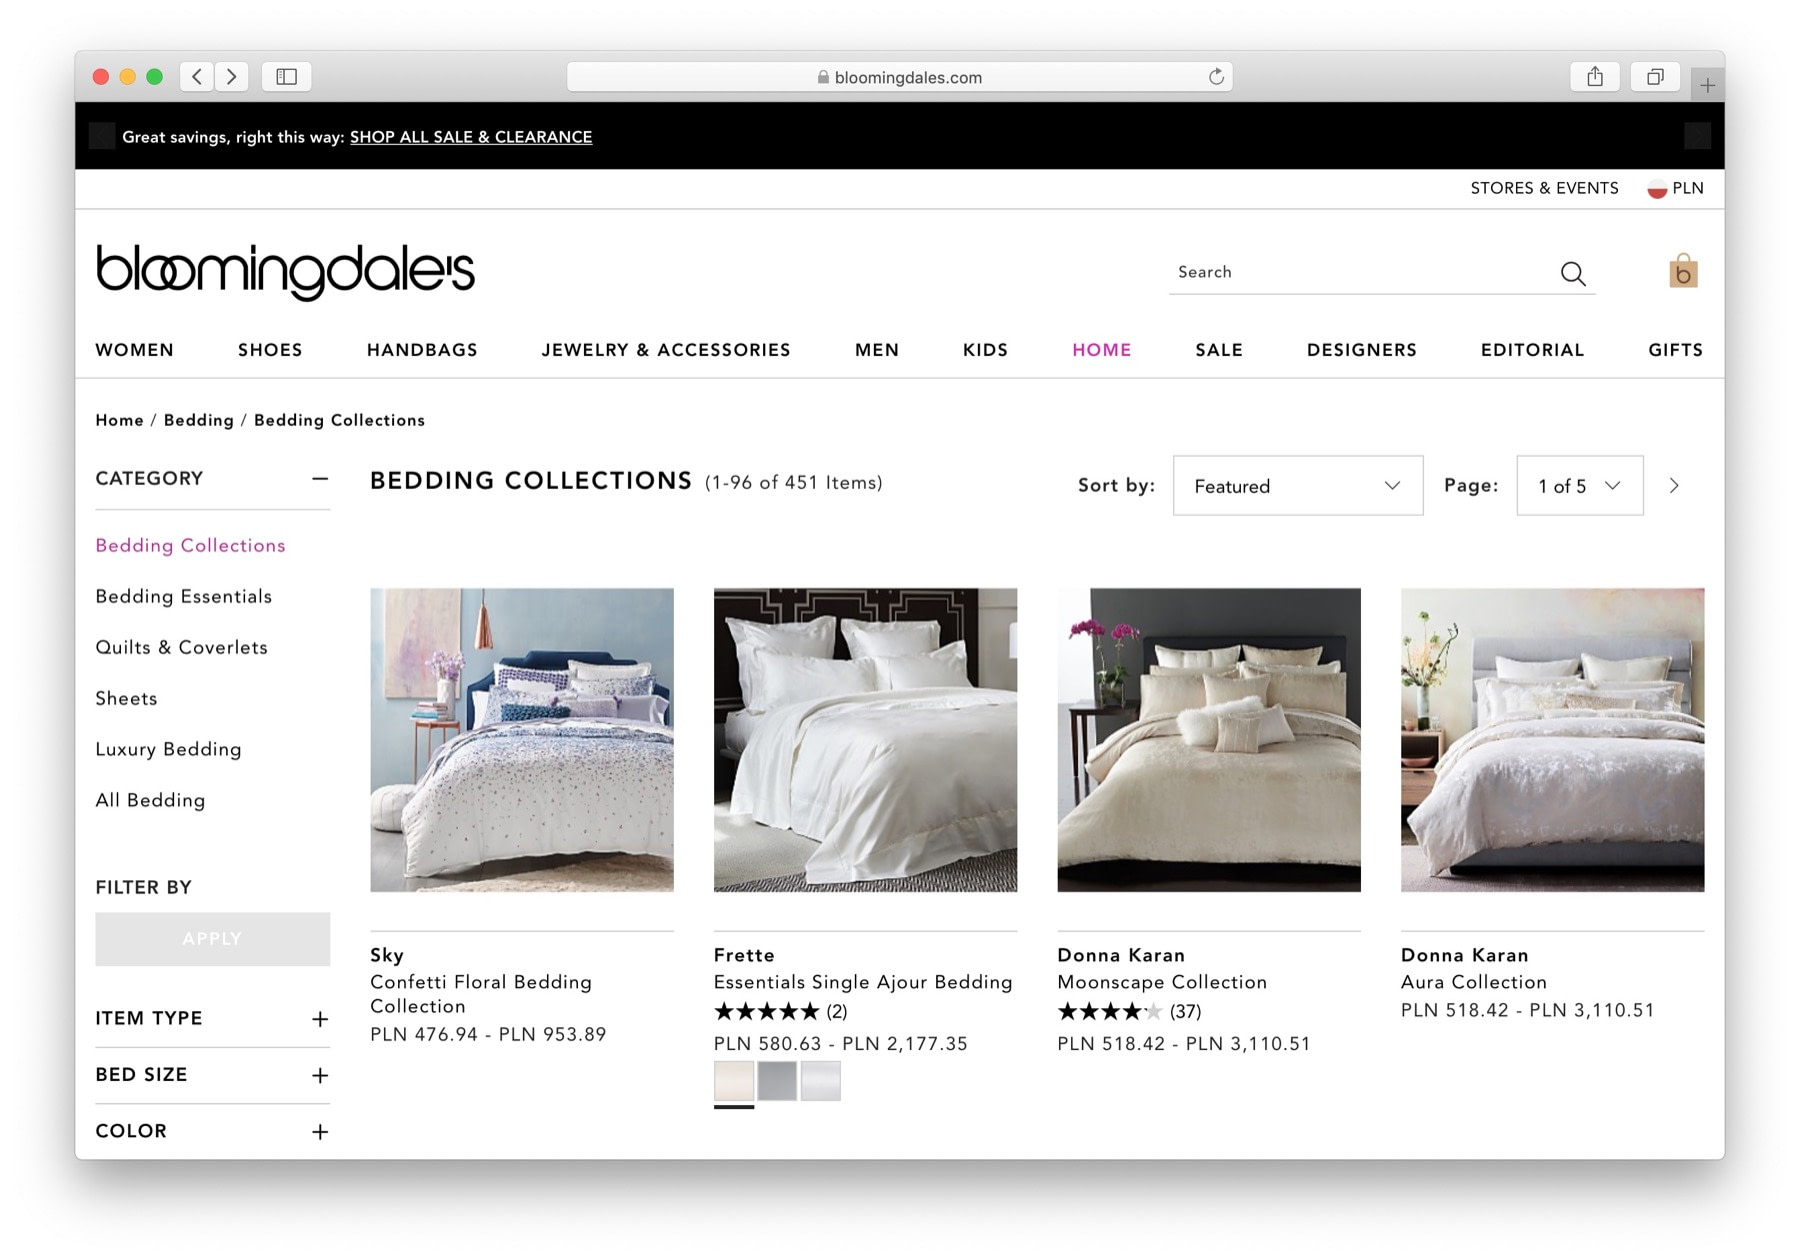This screenshot has width=1800, height=1259.
Task: Open the DESIGNERS navigation menu
Action: 1361,350
